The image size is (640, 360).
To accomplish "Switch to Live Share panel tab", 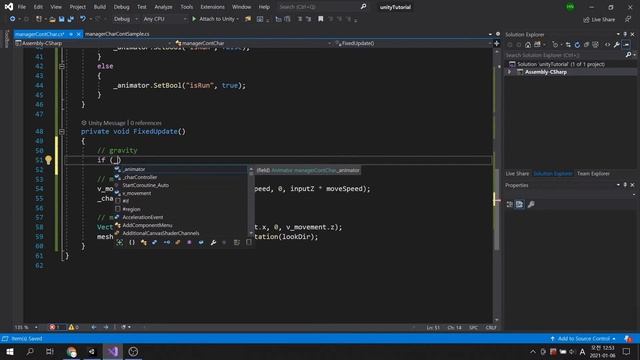I will click(x=517, y=173).
